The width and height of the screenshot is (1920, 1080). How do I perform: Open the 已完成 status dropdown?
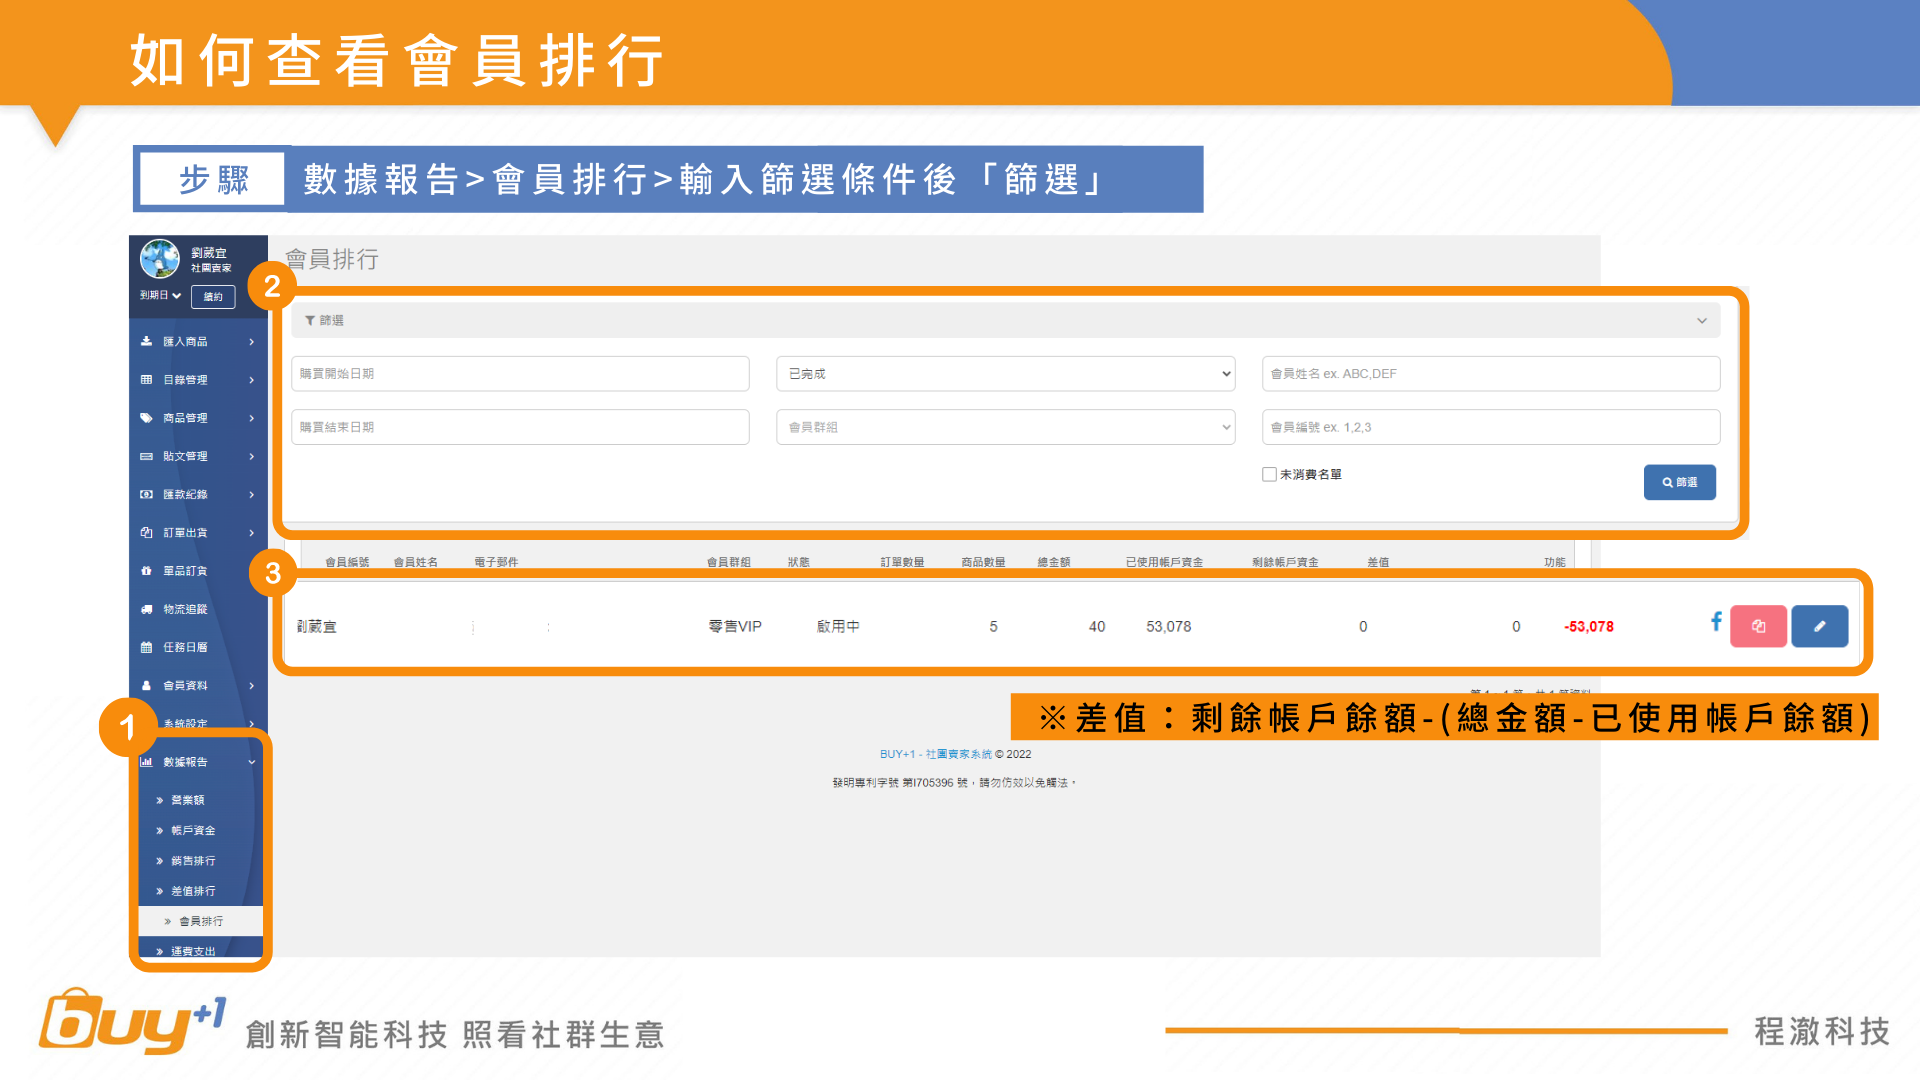click(1005, 374)
